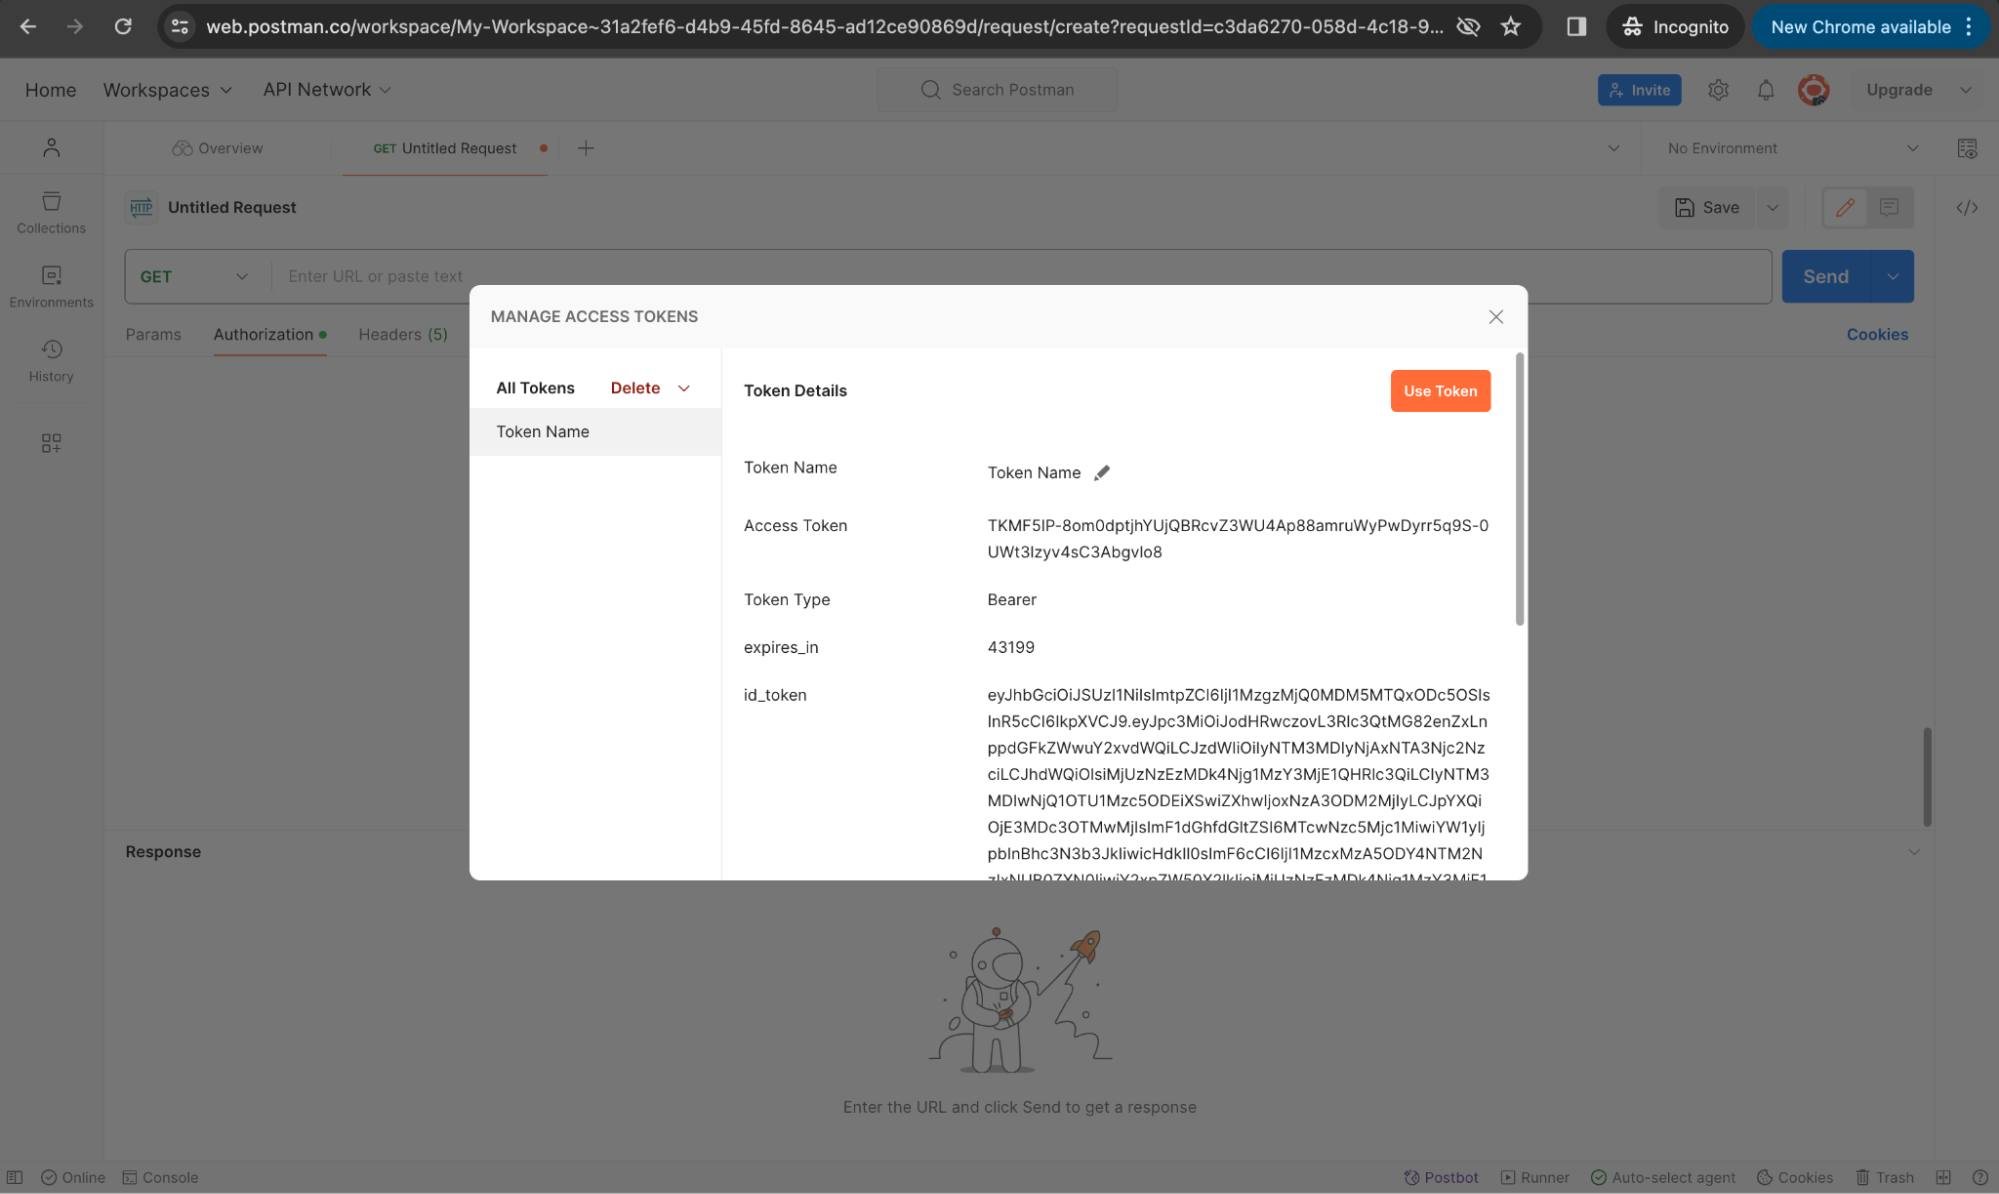Open the History sidebar panel

click(x=51, y=360)
